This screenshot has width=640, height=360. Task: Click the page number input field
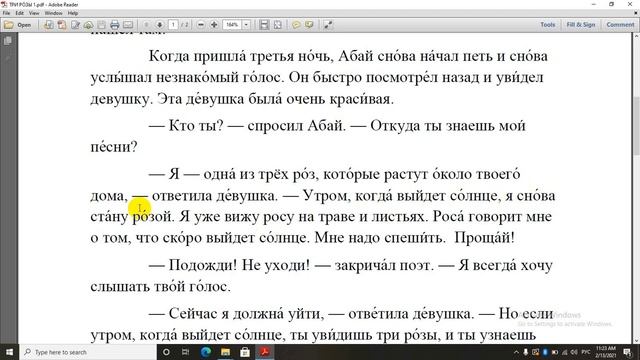pyautogui.click(x=173, y=25)
